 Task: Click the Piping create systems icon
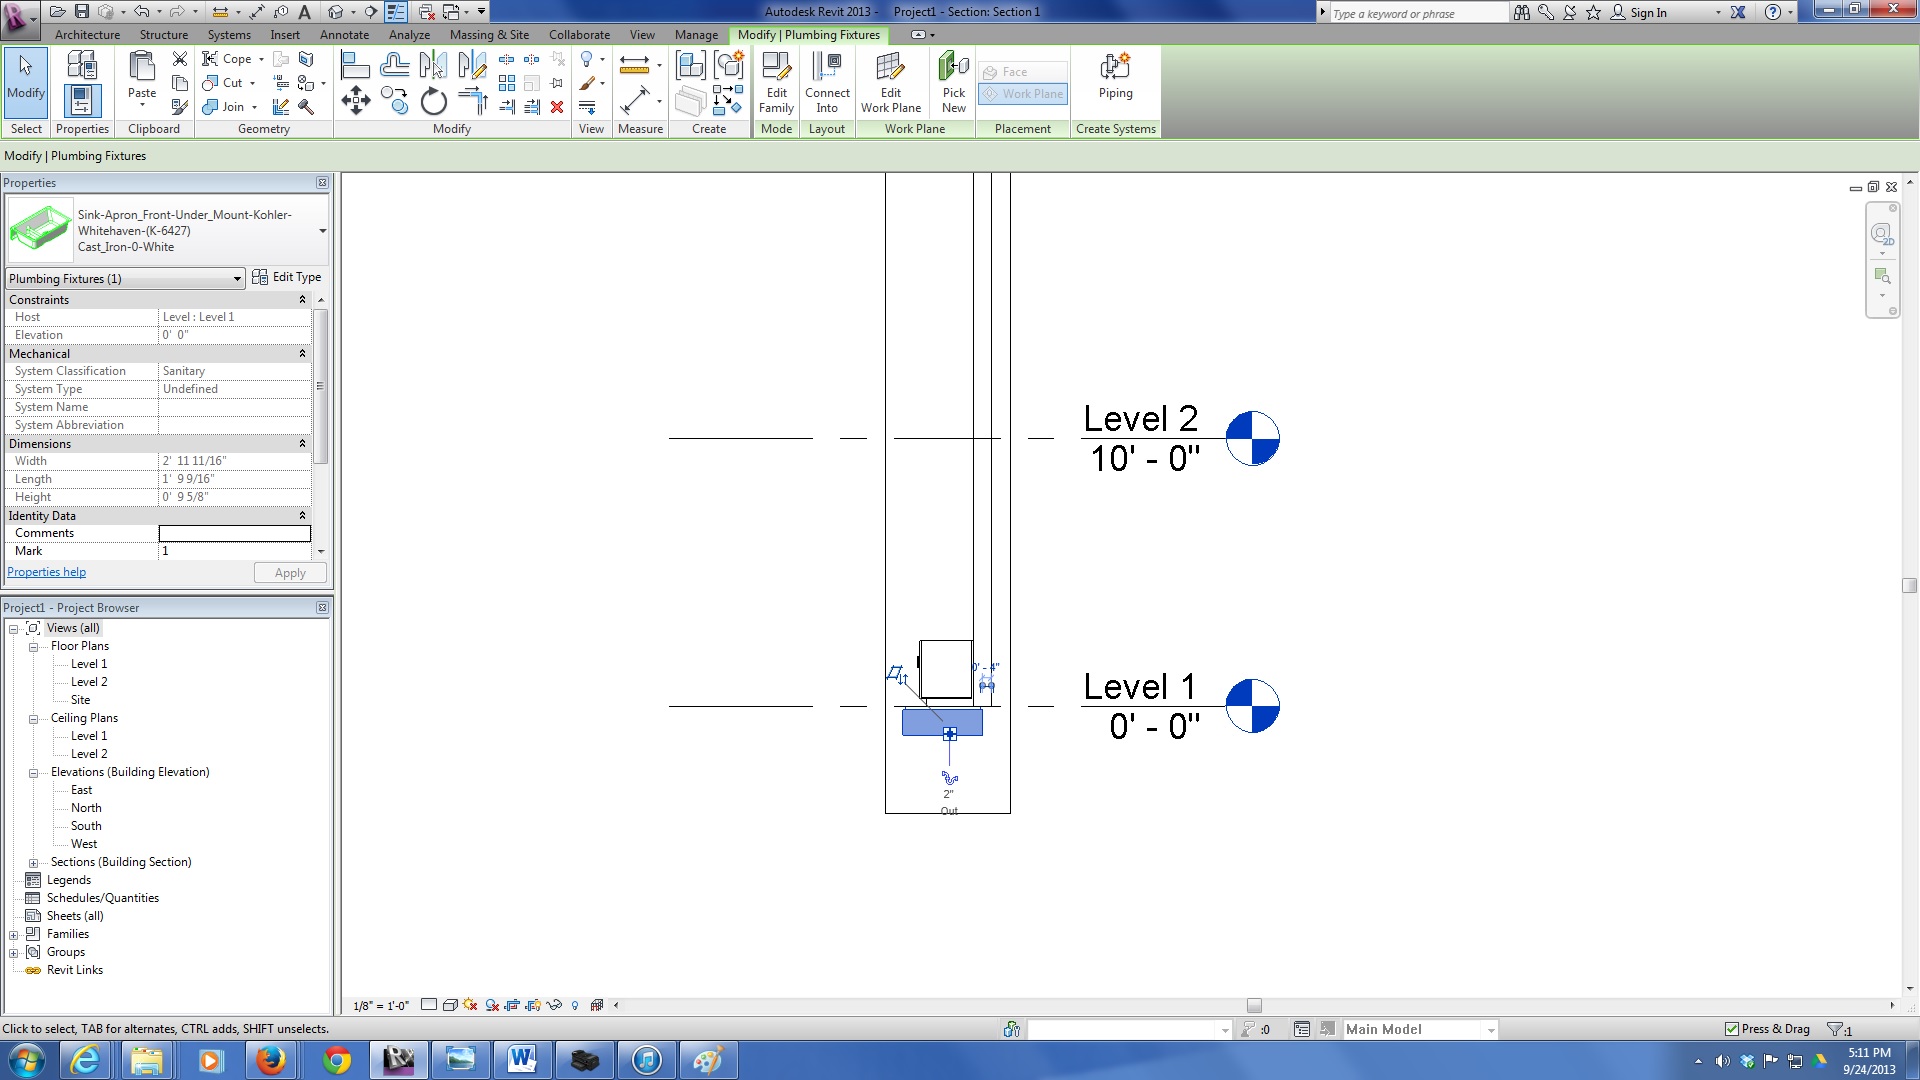(1115, 78)
